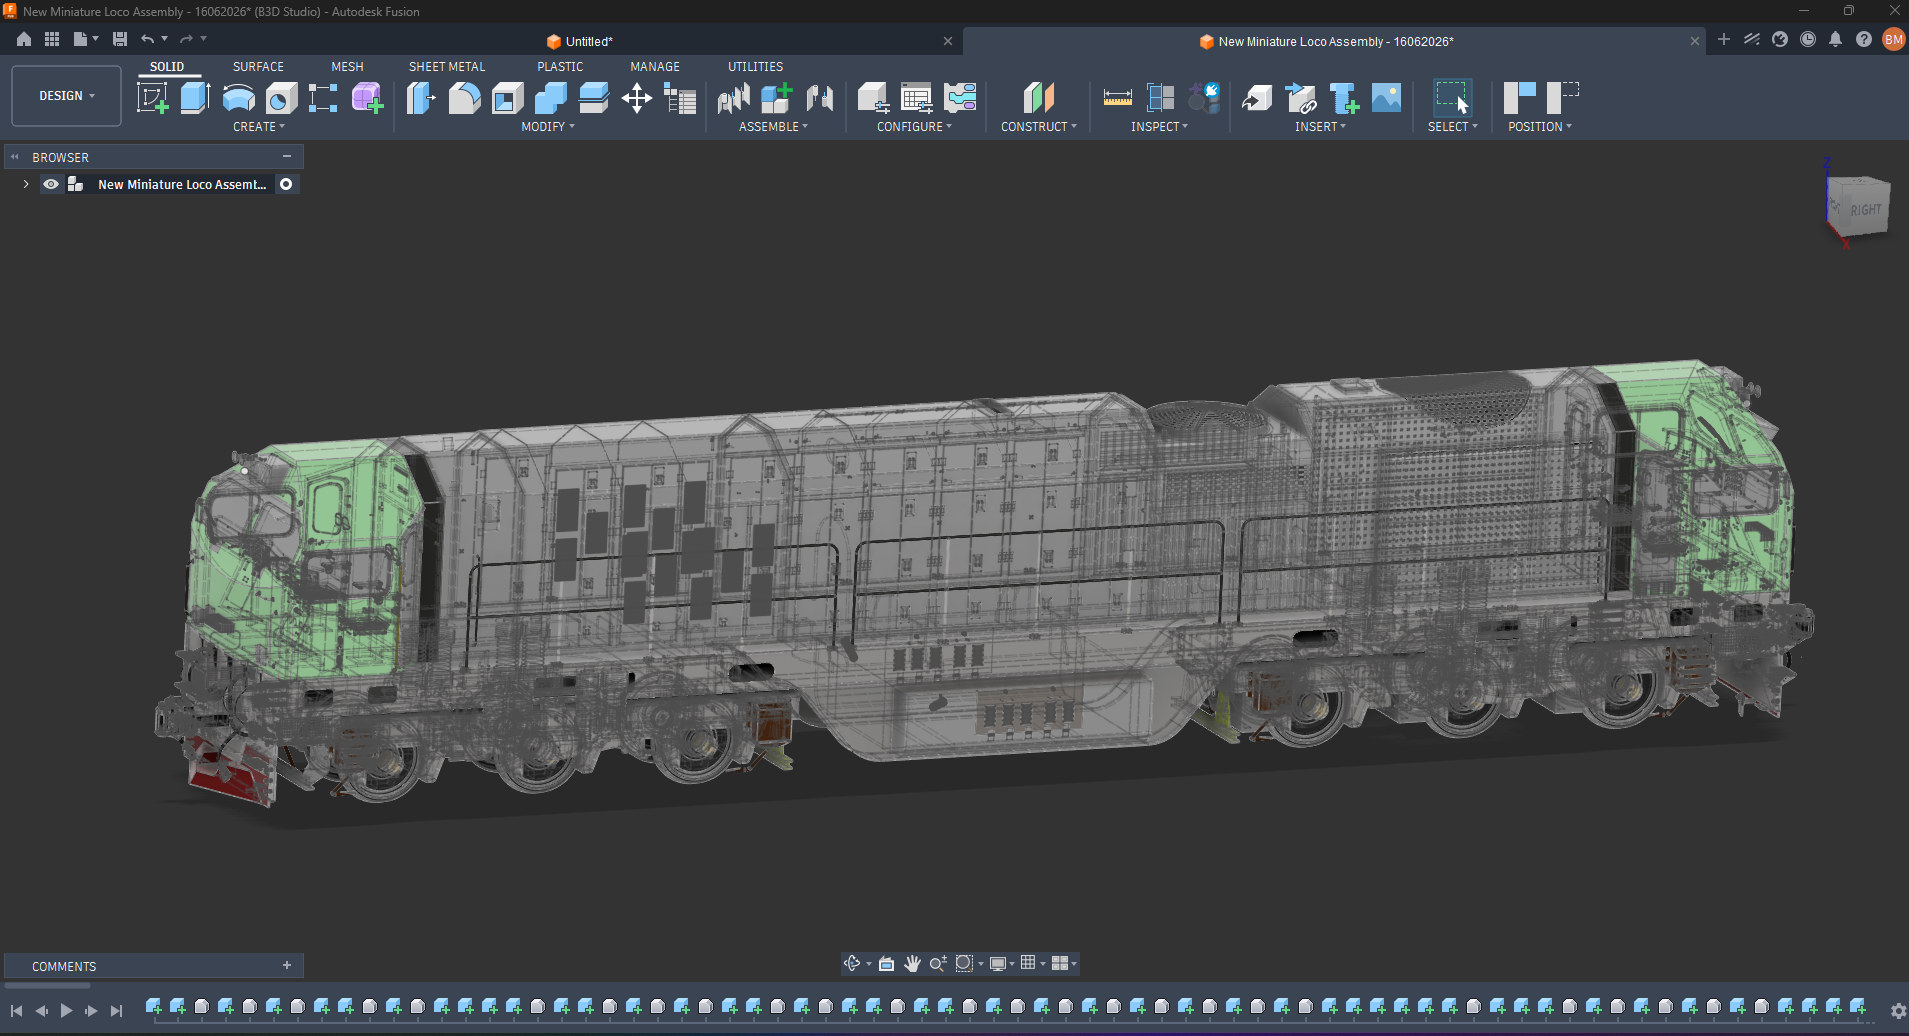The image size is (1909, 1036).
Task: Expand the CREATE menu dropdown
Action: tap(259, 127)
